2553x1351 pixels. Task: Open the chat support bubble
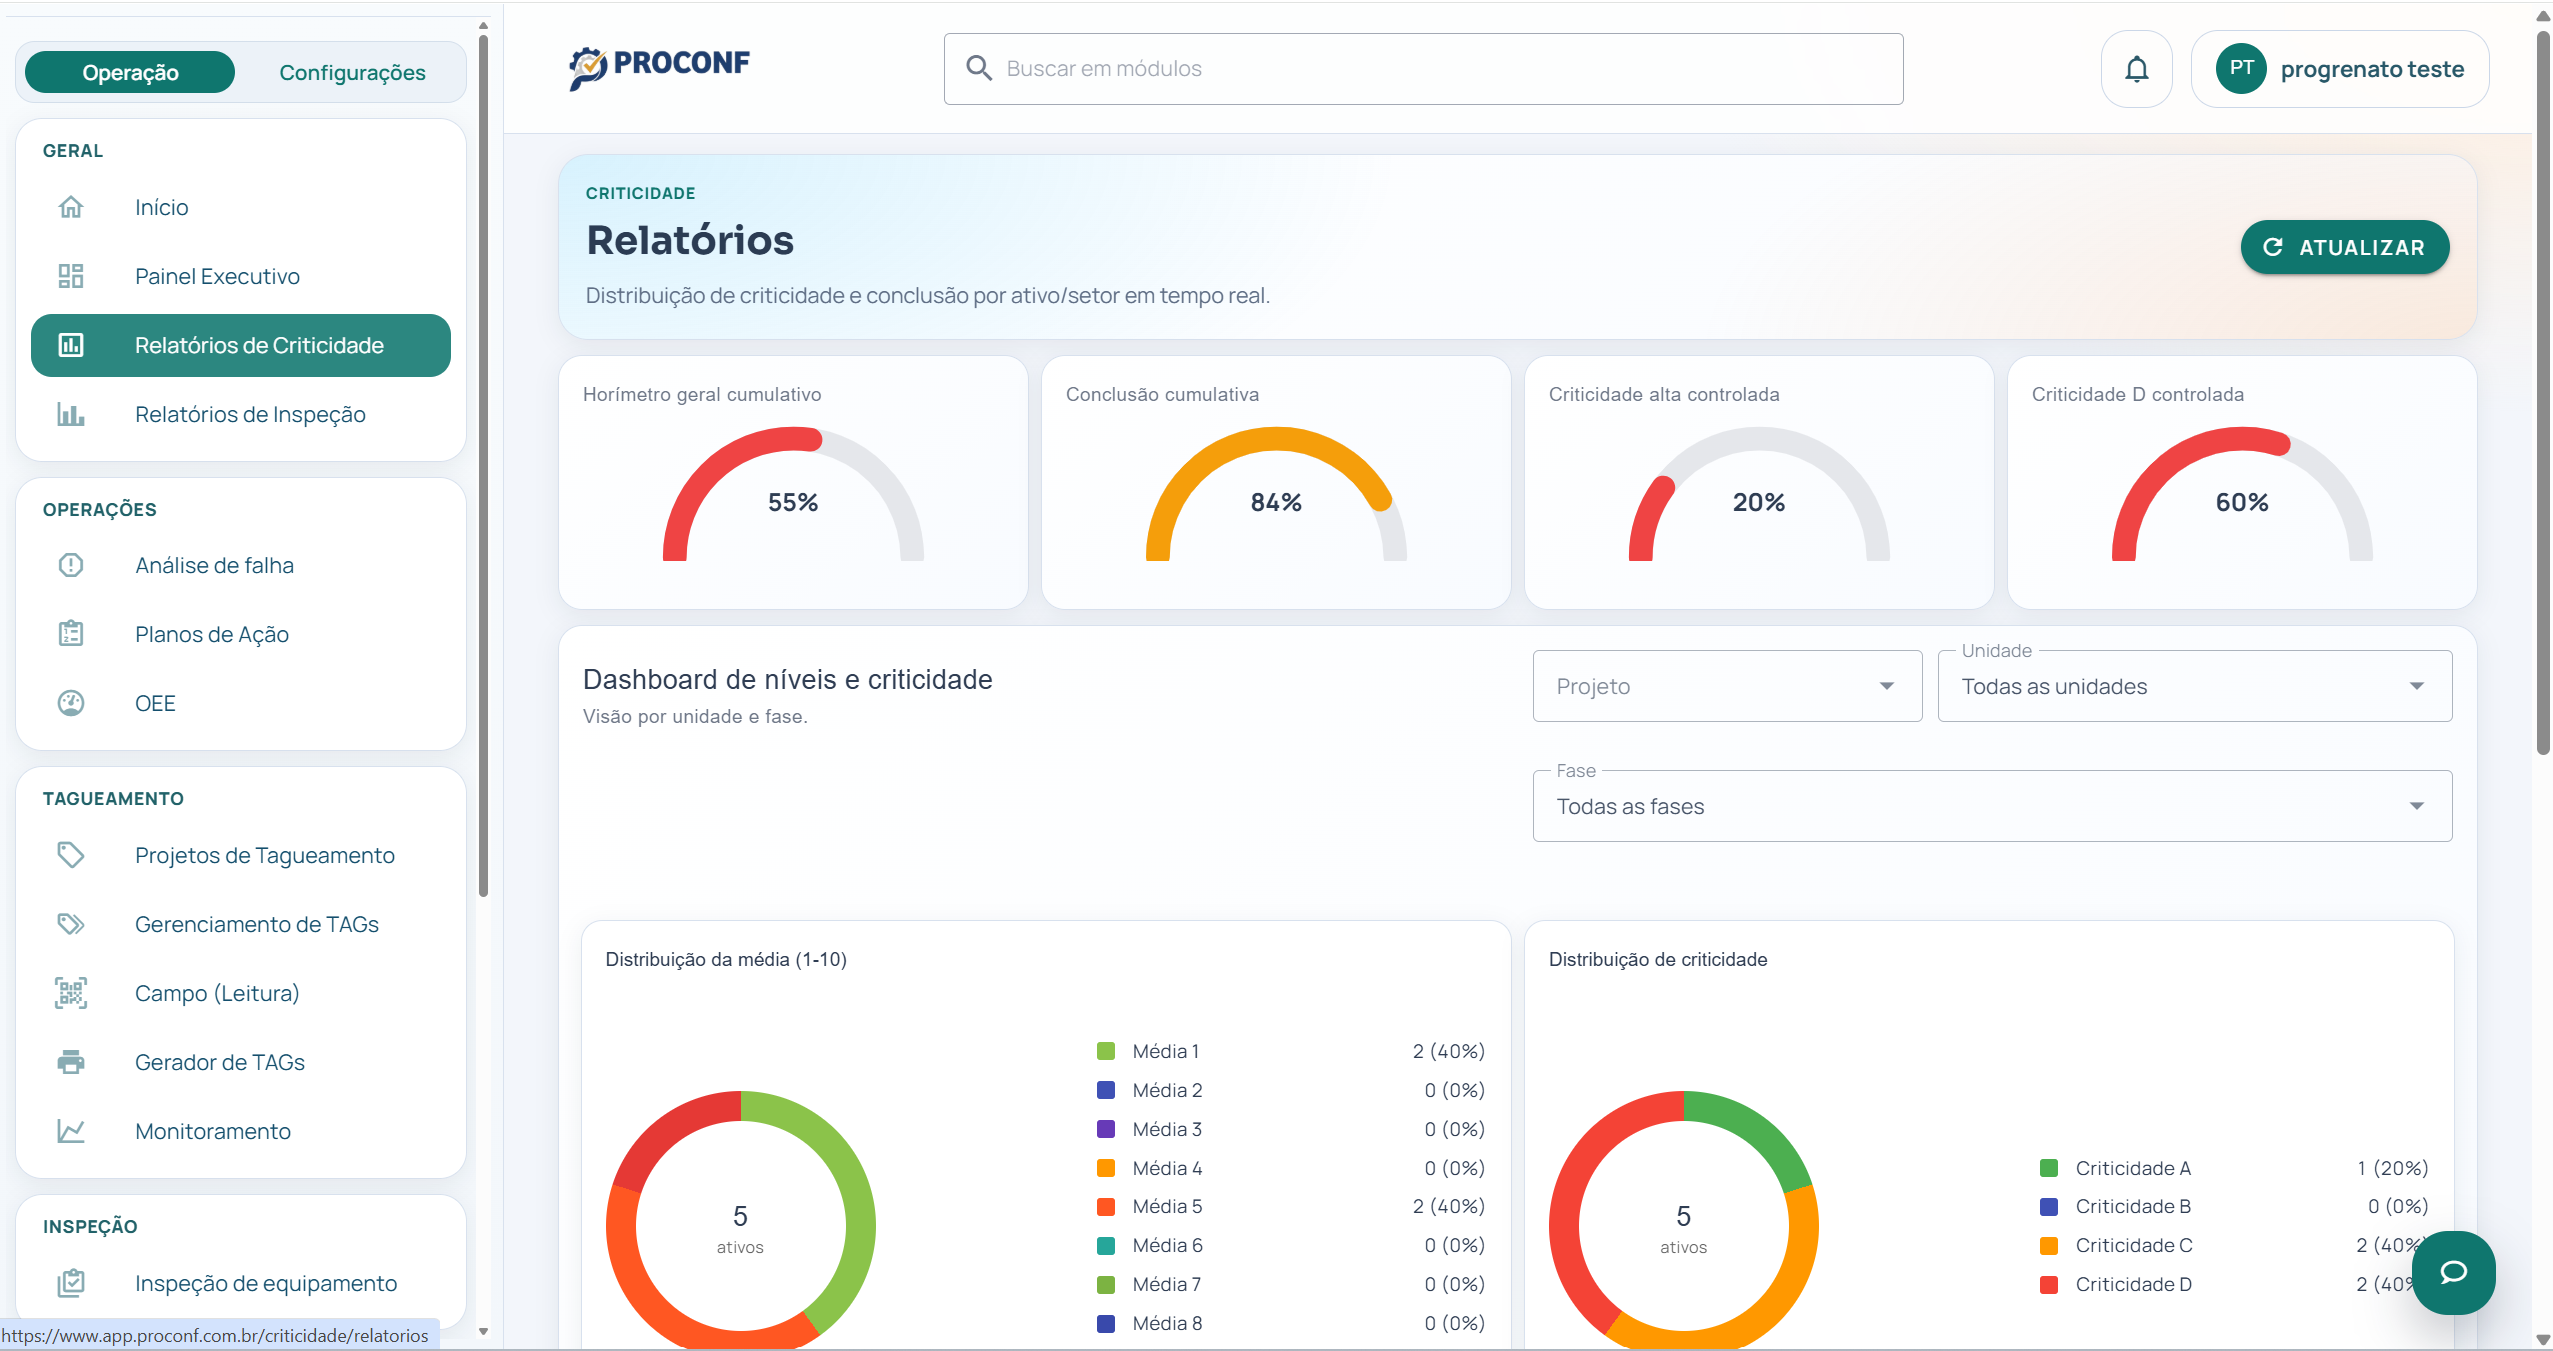pos(2453,1272)
